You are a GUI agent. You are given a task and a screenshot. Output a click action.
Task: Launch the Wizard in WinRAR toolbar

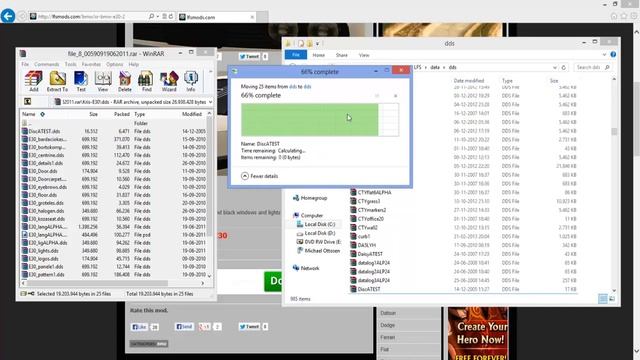click(x=169, y=81)
